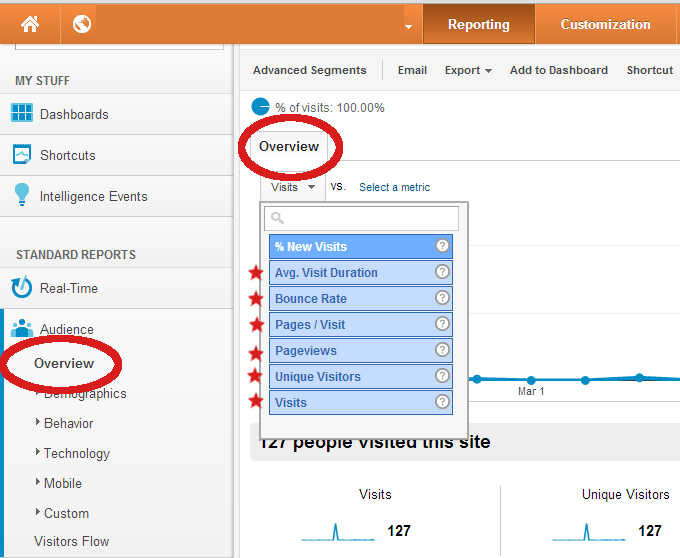680x558 pixels.
Task: Click the Dashboards grid icon
Action: tap(22, 113)
